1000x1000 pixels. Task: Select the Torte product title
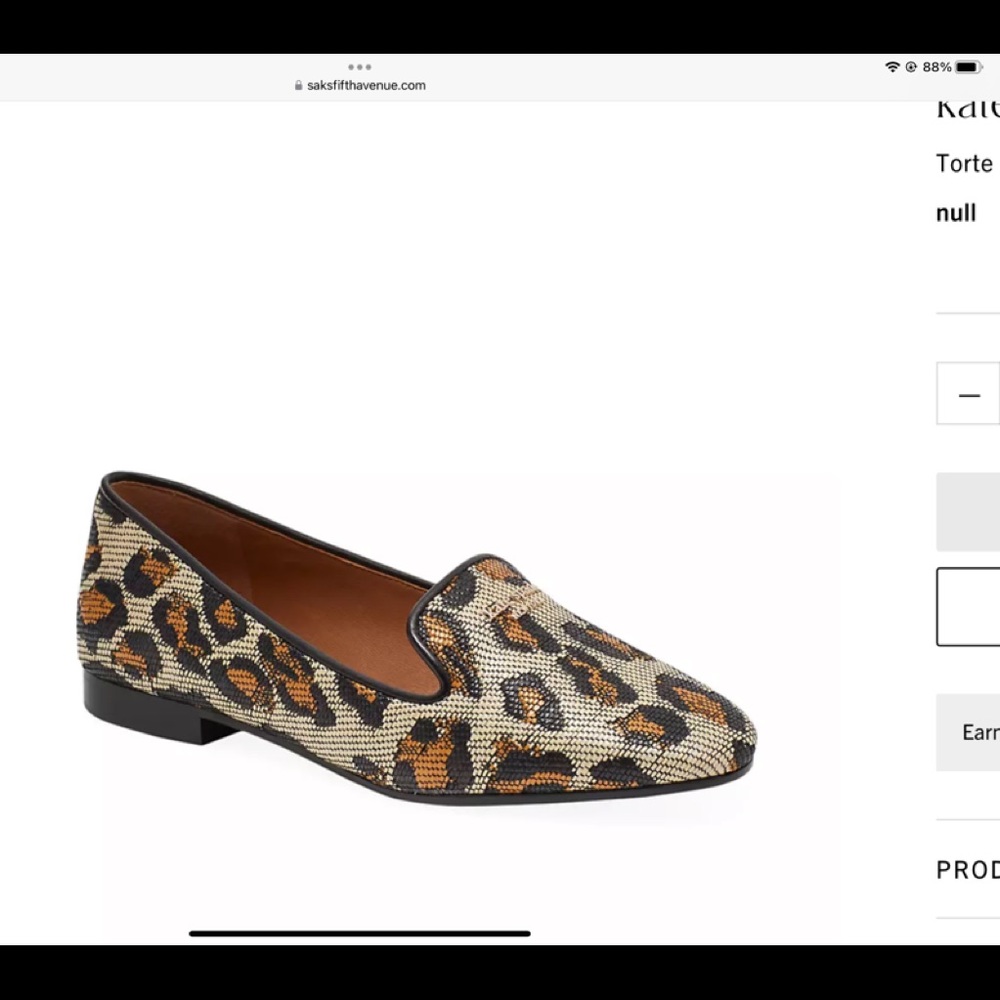[964, 163]
